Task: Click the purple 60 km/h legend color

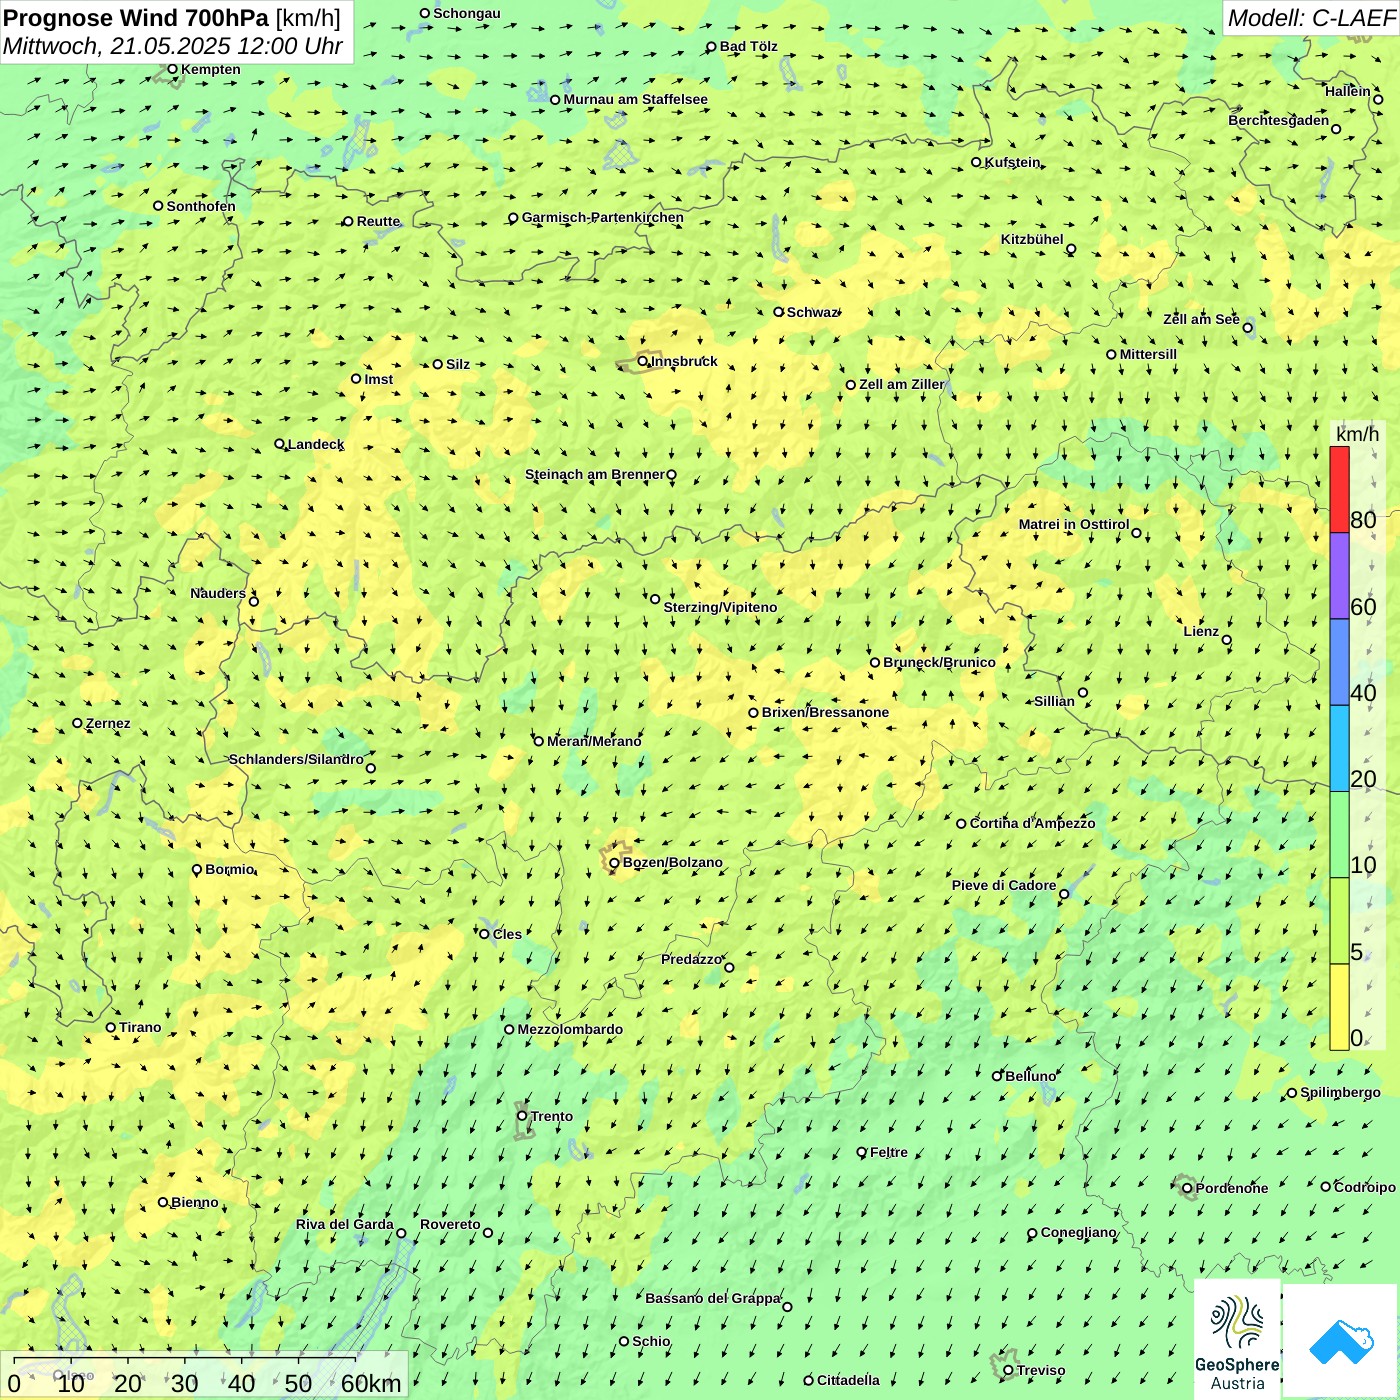Action: point(1339,576)
